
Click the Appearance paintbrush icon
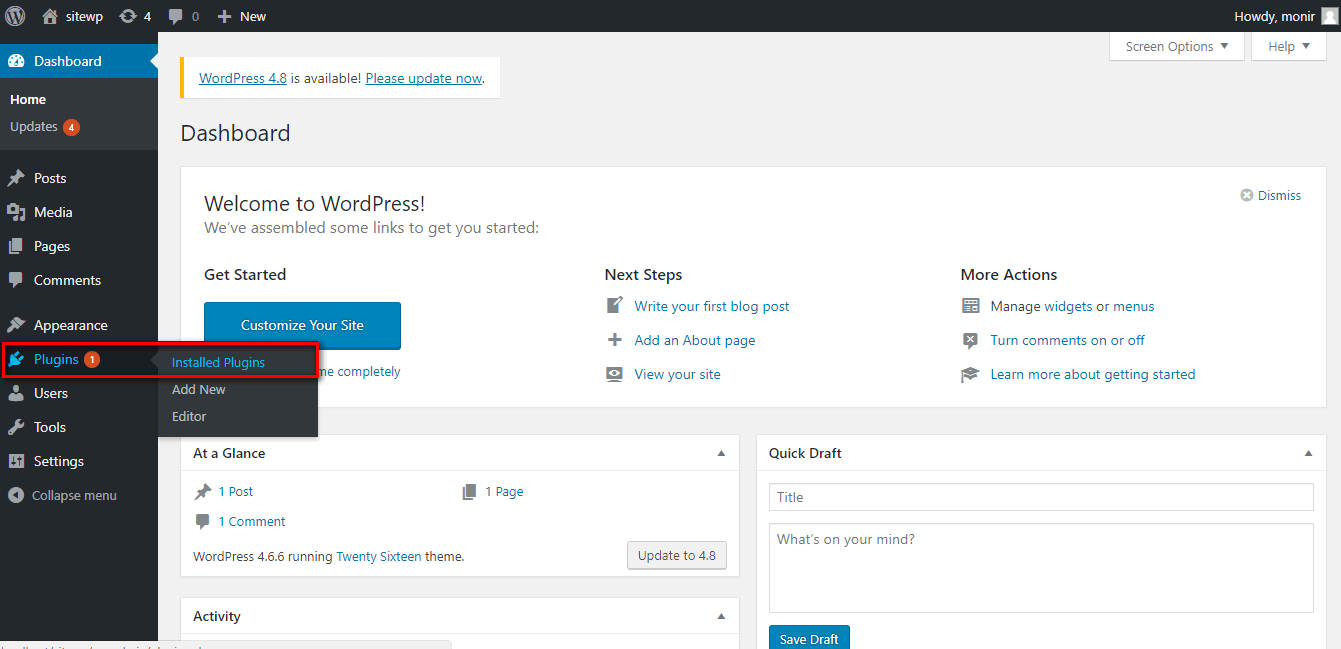[x=16, y=325]
